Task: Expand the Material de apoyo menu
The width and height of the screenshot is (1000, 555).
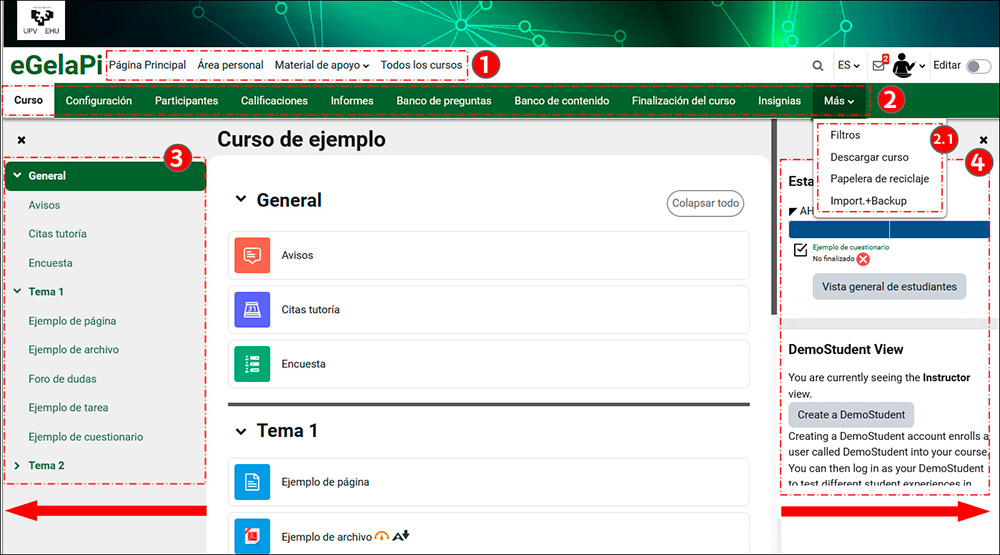Action: (x=322, y=65)
